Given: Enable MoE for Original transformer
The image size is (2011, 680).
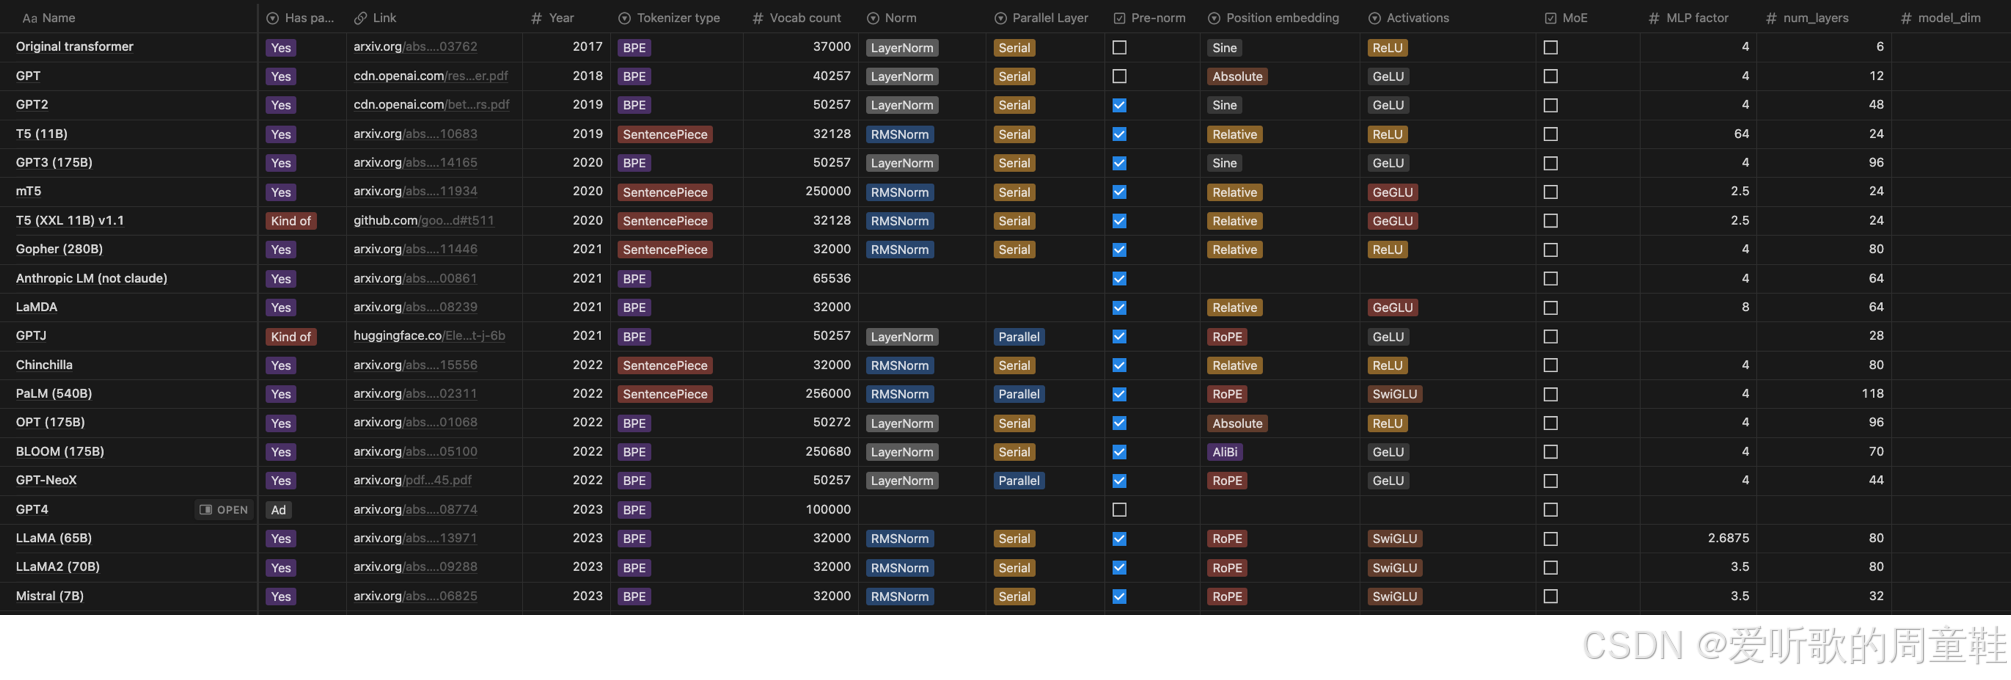Looking at the screenshot, I should coord(1550,47).
